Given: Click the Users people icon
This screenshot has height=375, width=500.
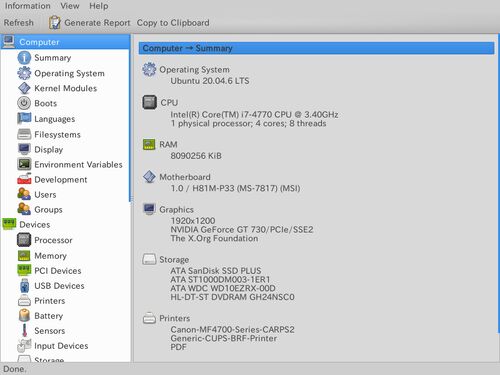Looking at the screenshot, I should pos(24,194).
